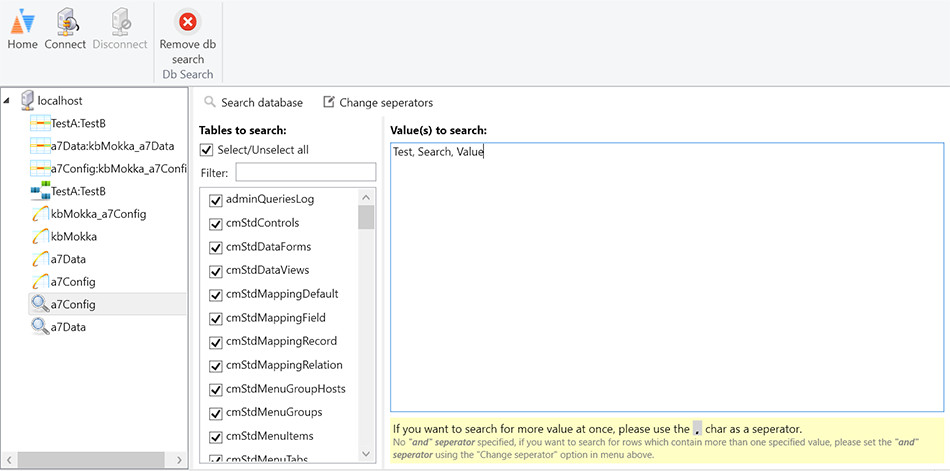Untick cmStdMenuGroups table checkbox
This screenshot has height=471, width=950.
[215, 413]
